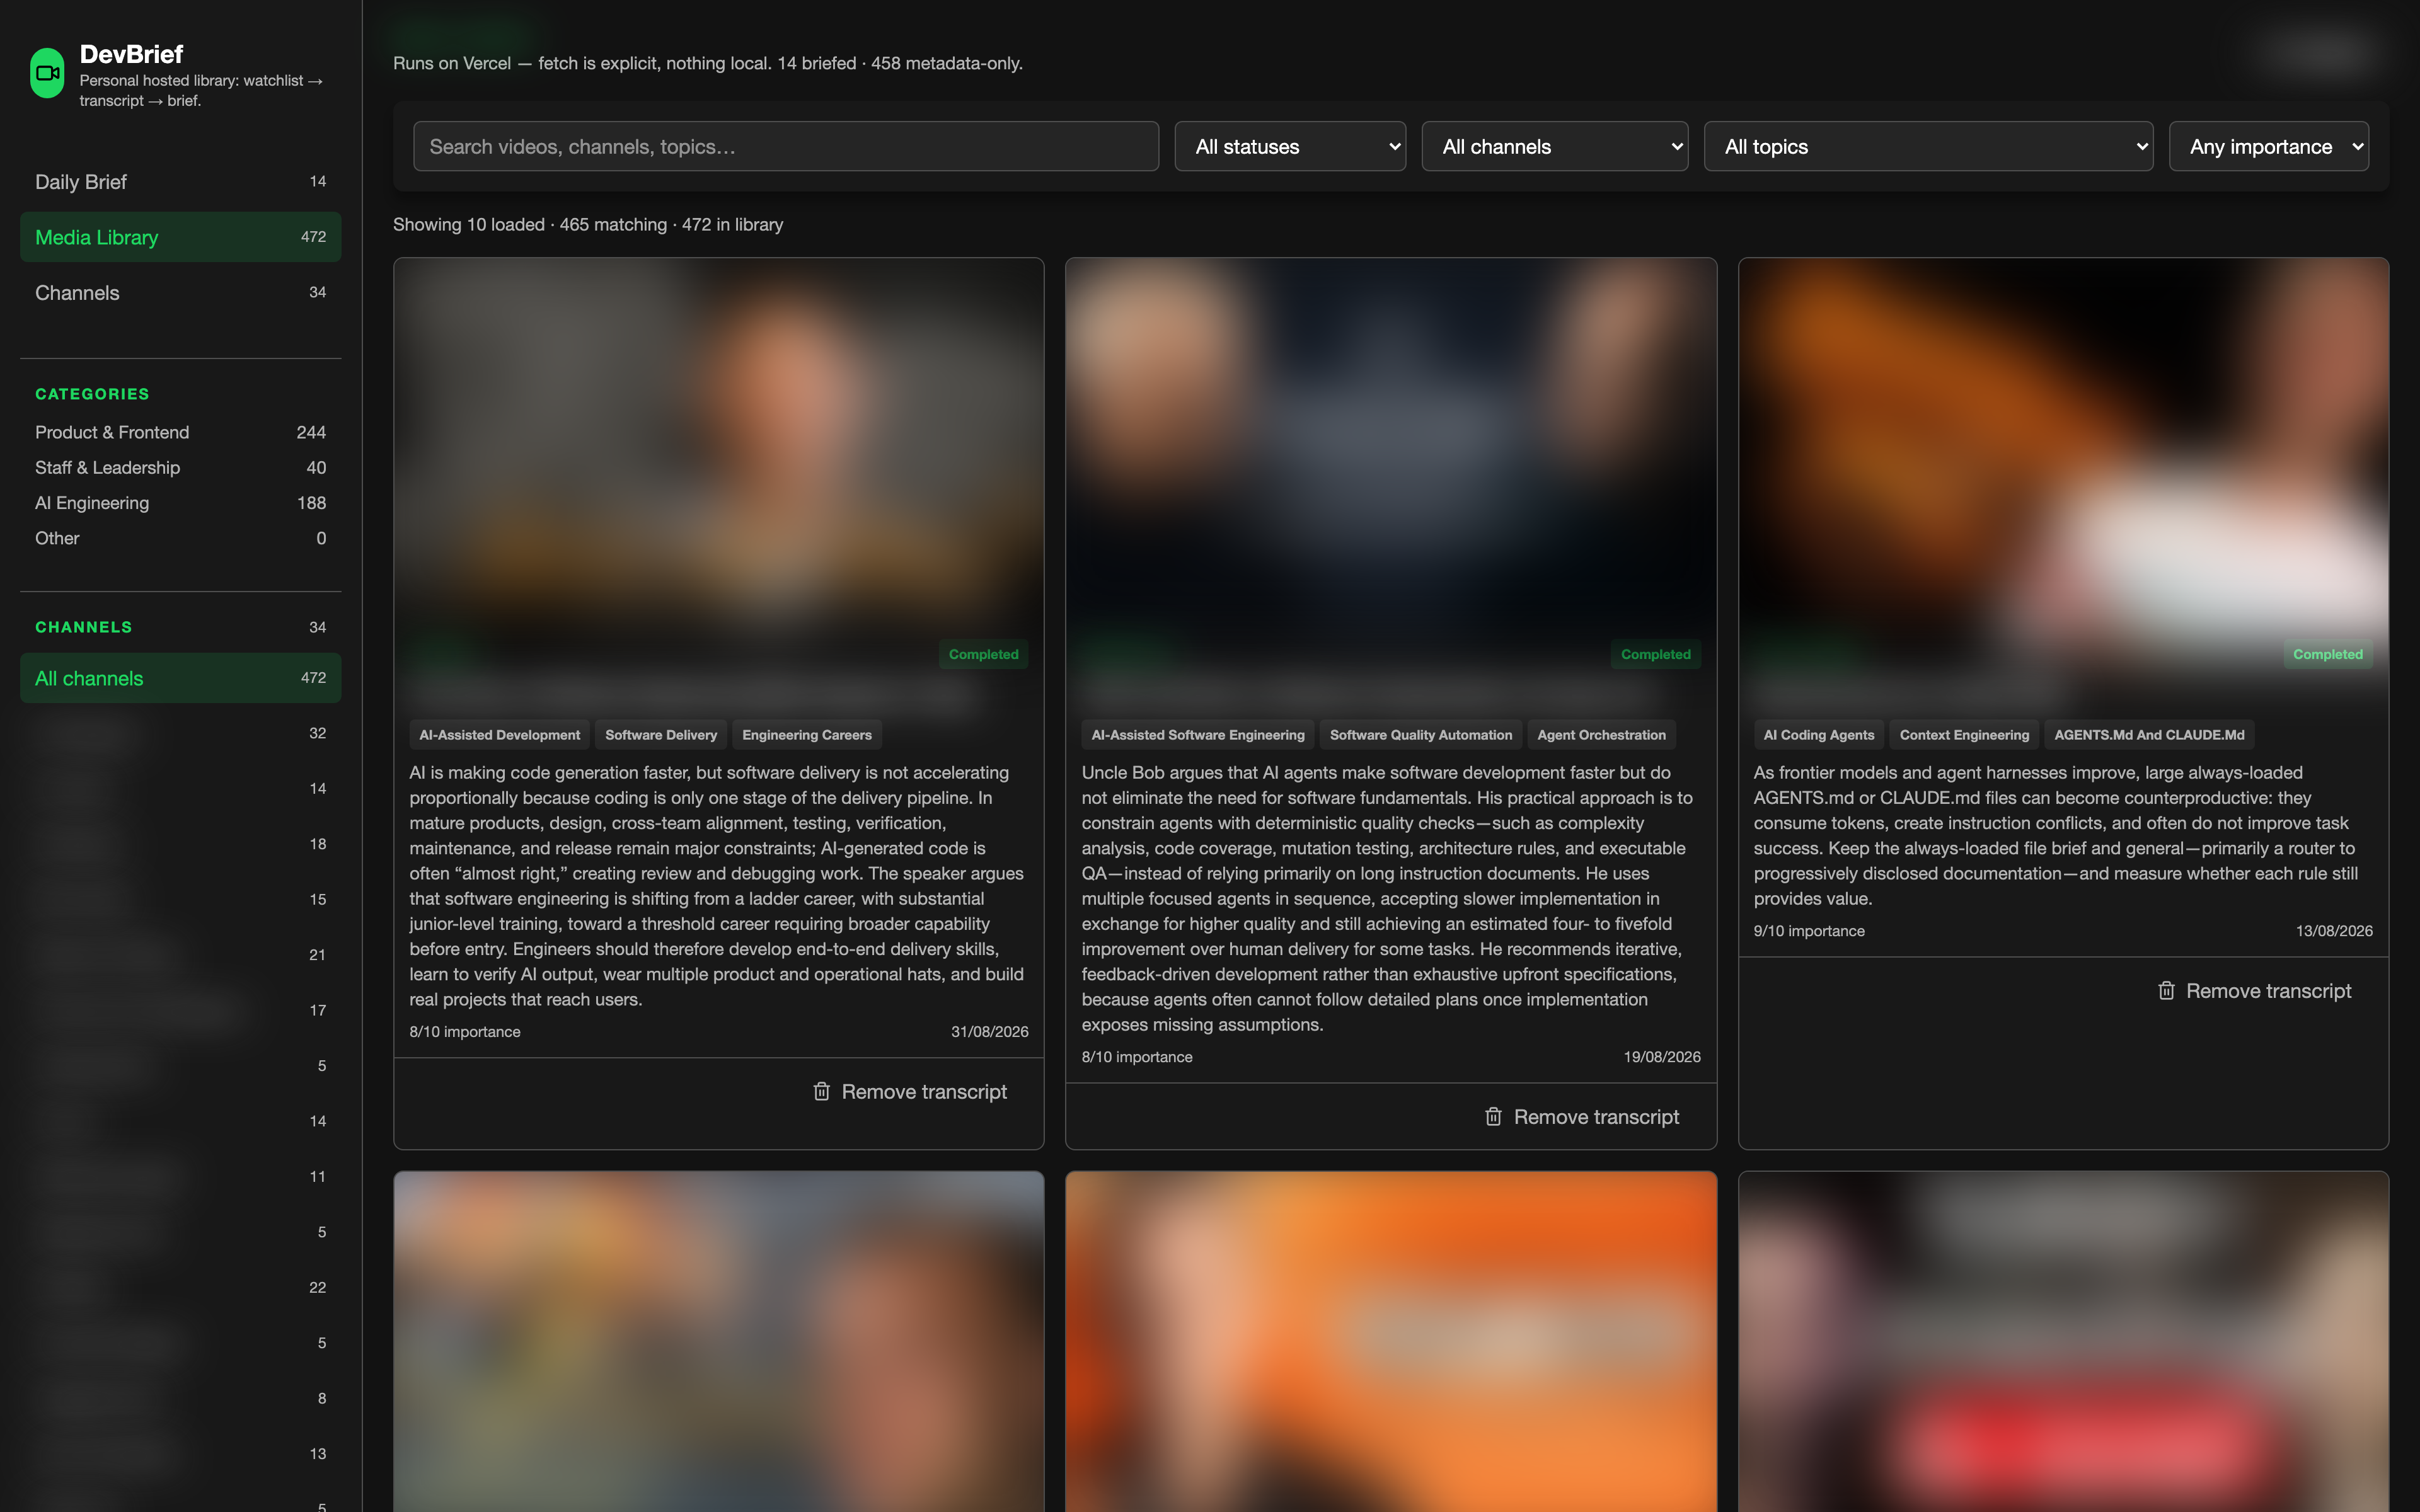Image resolution: width=2420 pixels, height=1512 pixels.
Task: Open the orange thumbnail in second row middle
Action: pyautogui.click(x=1391, y=1342)
